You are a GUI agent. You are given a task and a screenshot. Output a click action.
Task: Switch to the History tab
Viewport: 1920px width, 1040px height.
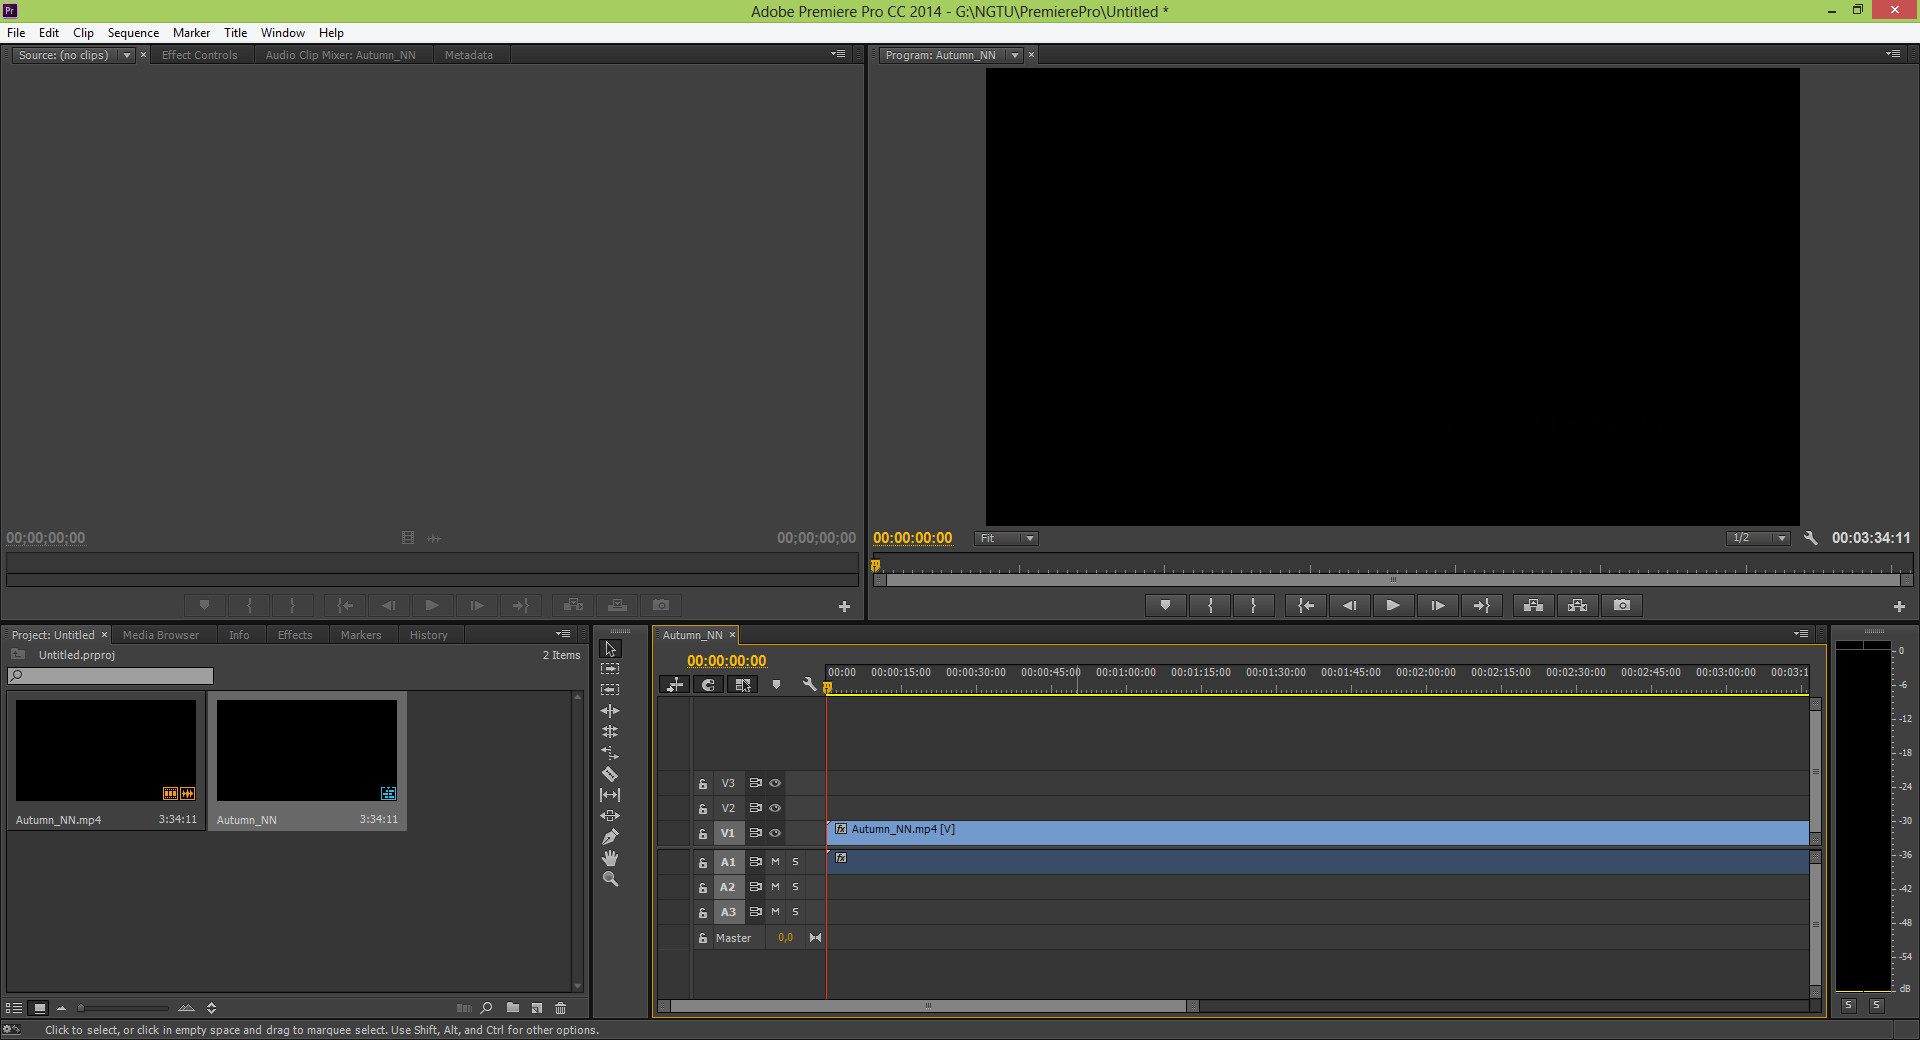pyautogui.click(x=428, y=635)
